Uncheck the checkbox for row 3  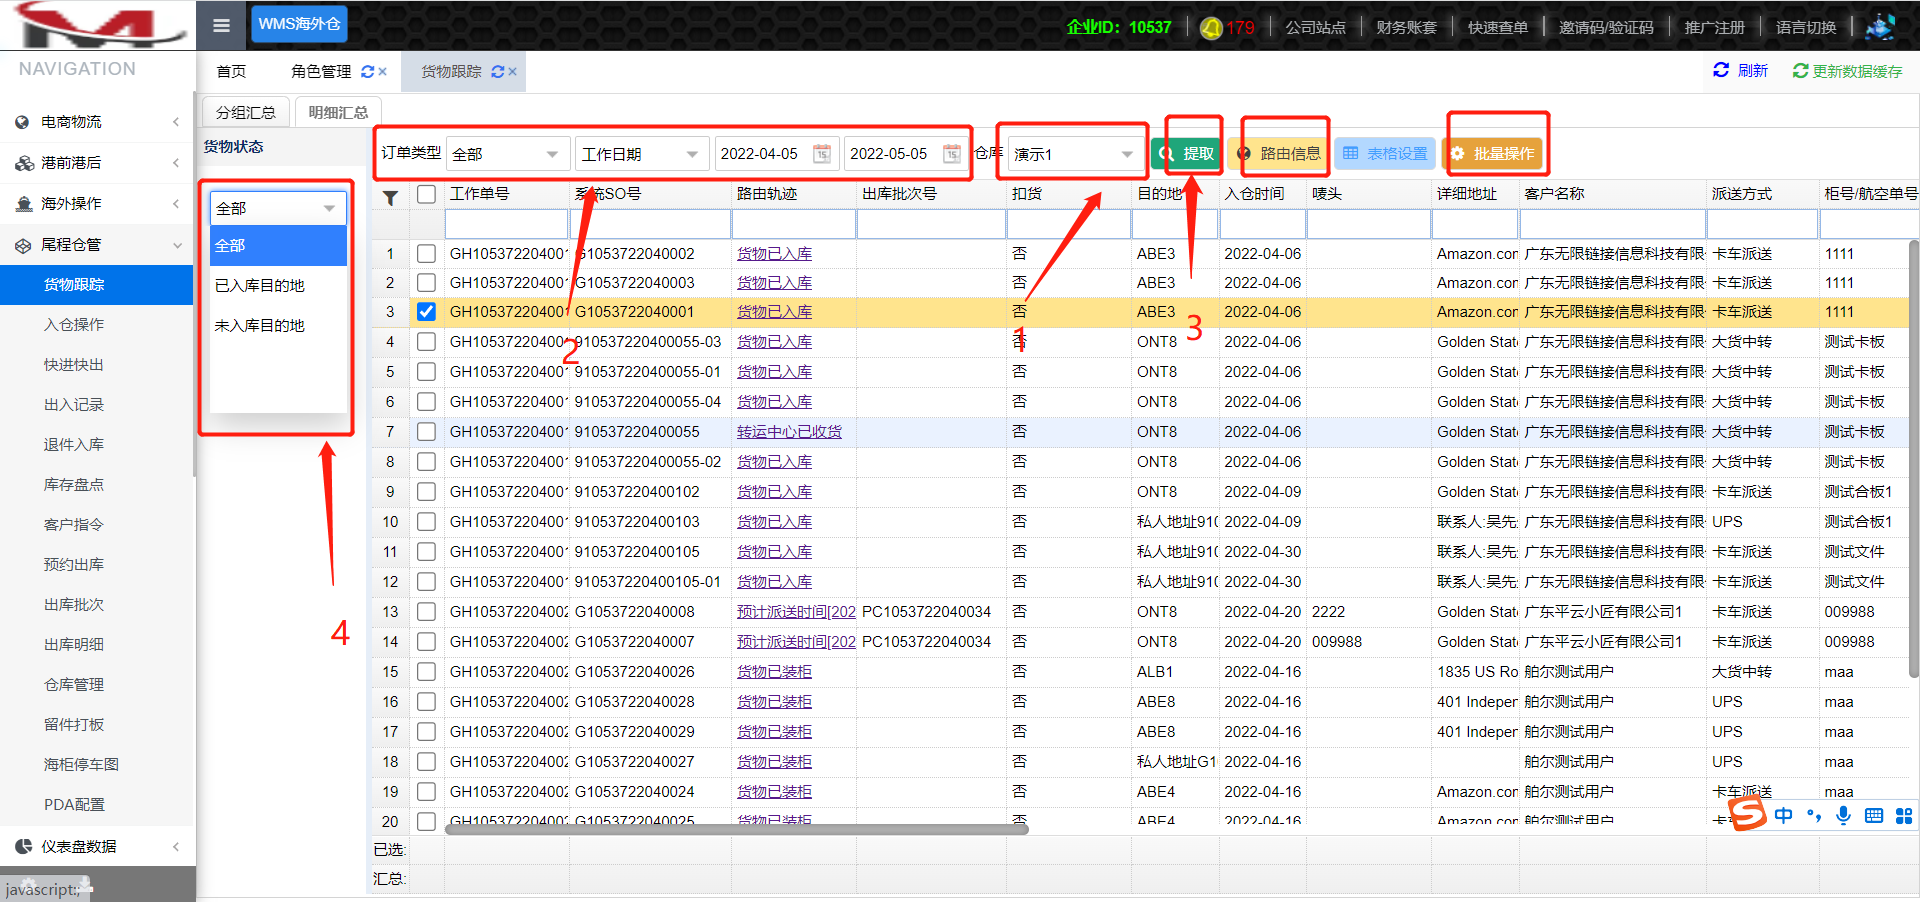pos(427,312)
